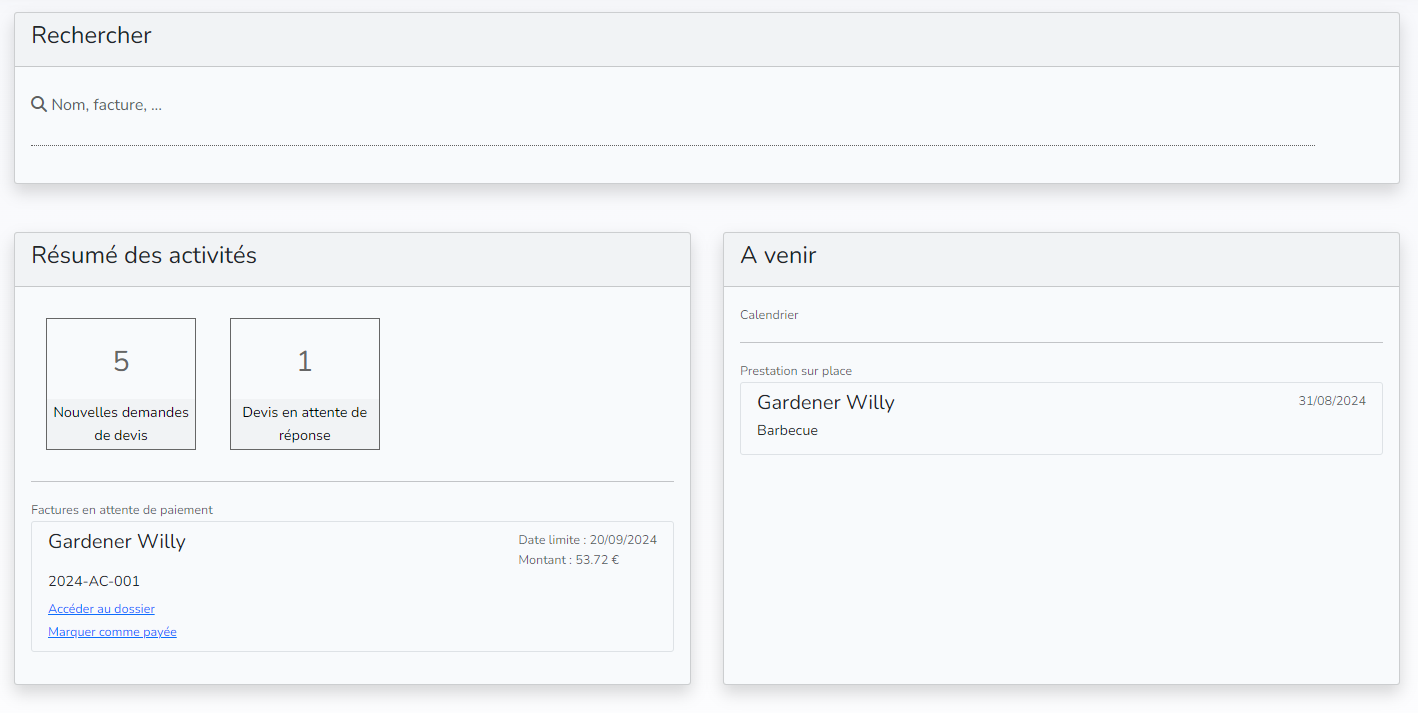The width and height of the screenshot is (1418, 713).
Task: Open the Accéder au dossier link
Action: 101,609
